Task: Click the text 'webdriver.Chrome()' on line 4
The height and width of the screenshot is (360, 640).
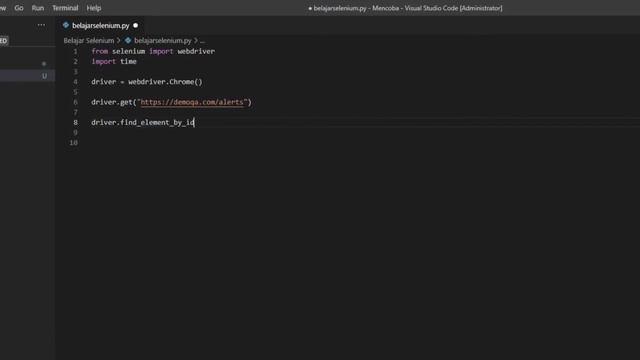Action: [165, 82]
